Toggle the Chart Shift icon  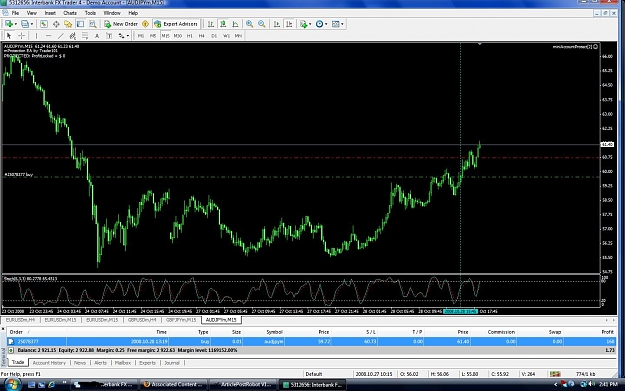[289, 24]
